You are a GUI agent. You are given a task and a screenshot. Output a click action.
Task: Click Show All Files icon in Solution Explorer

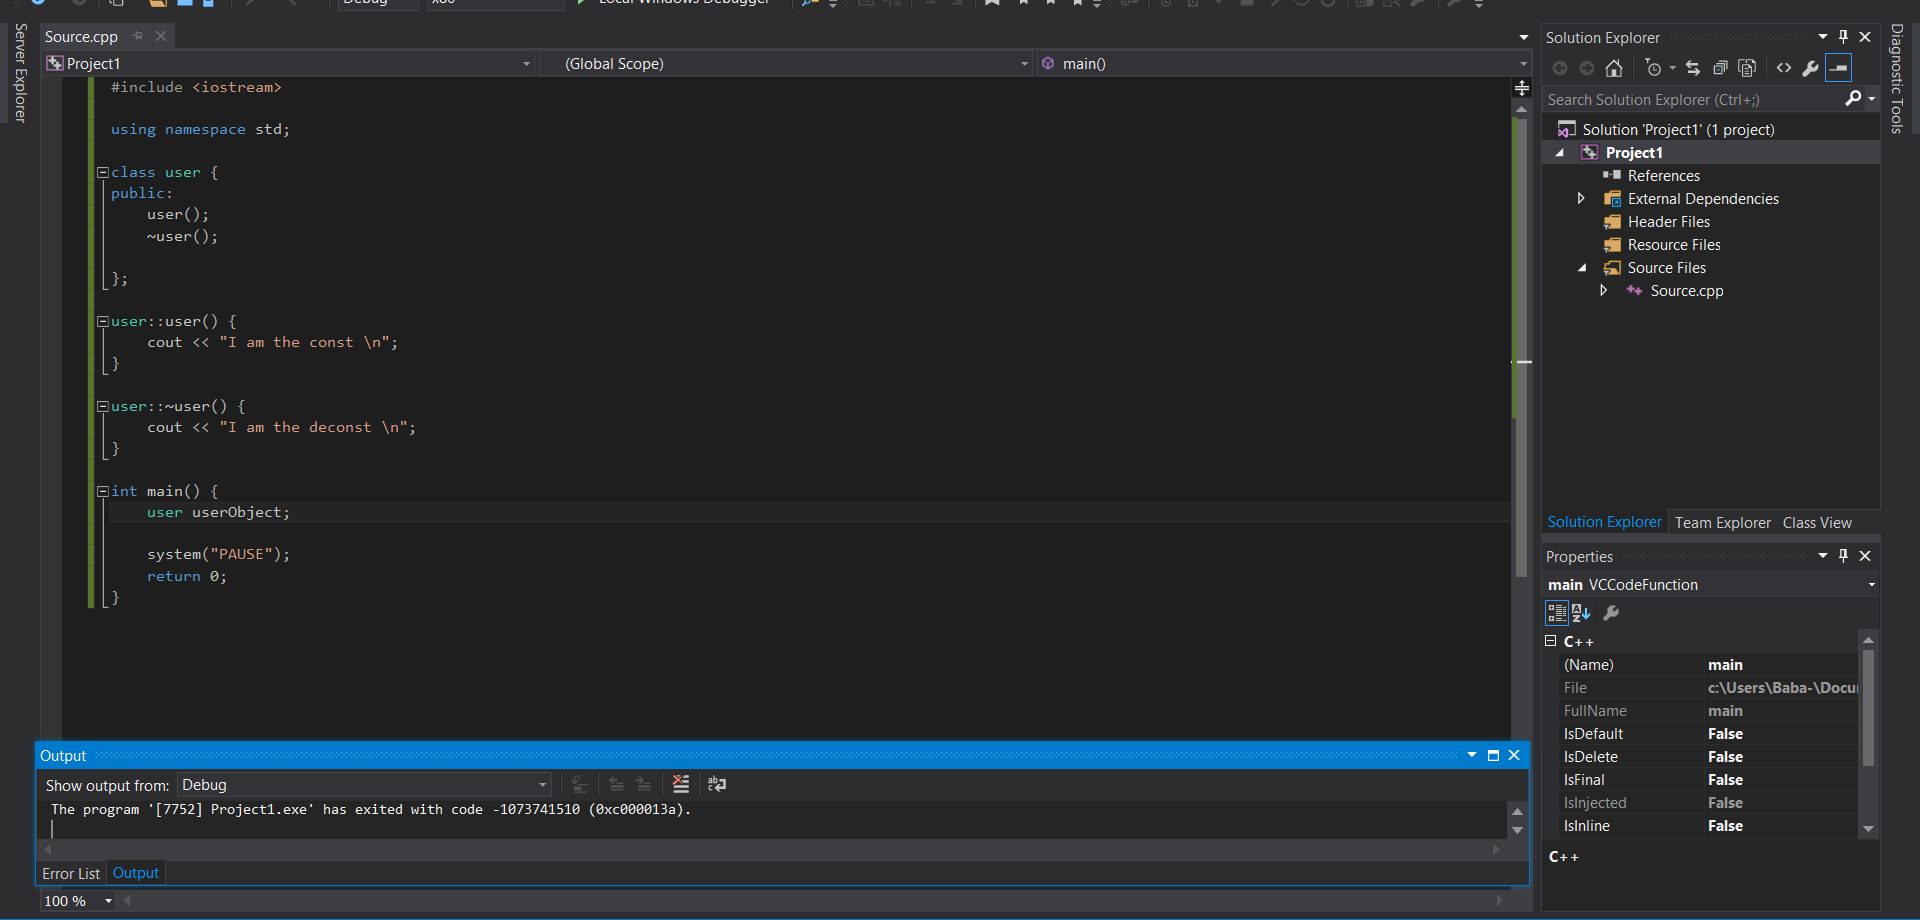tap(1747, 68)
